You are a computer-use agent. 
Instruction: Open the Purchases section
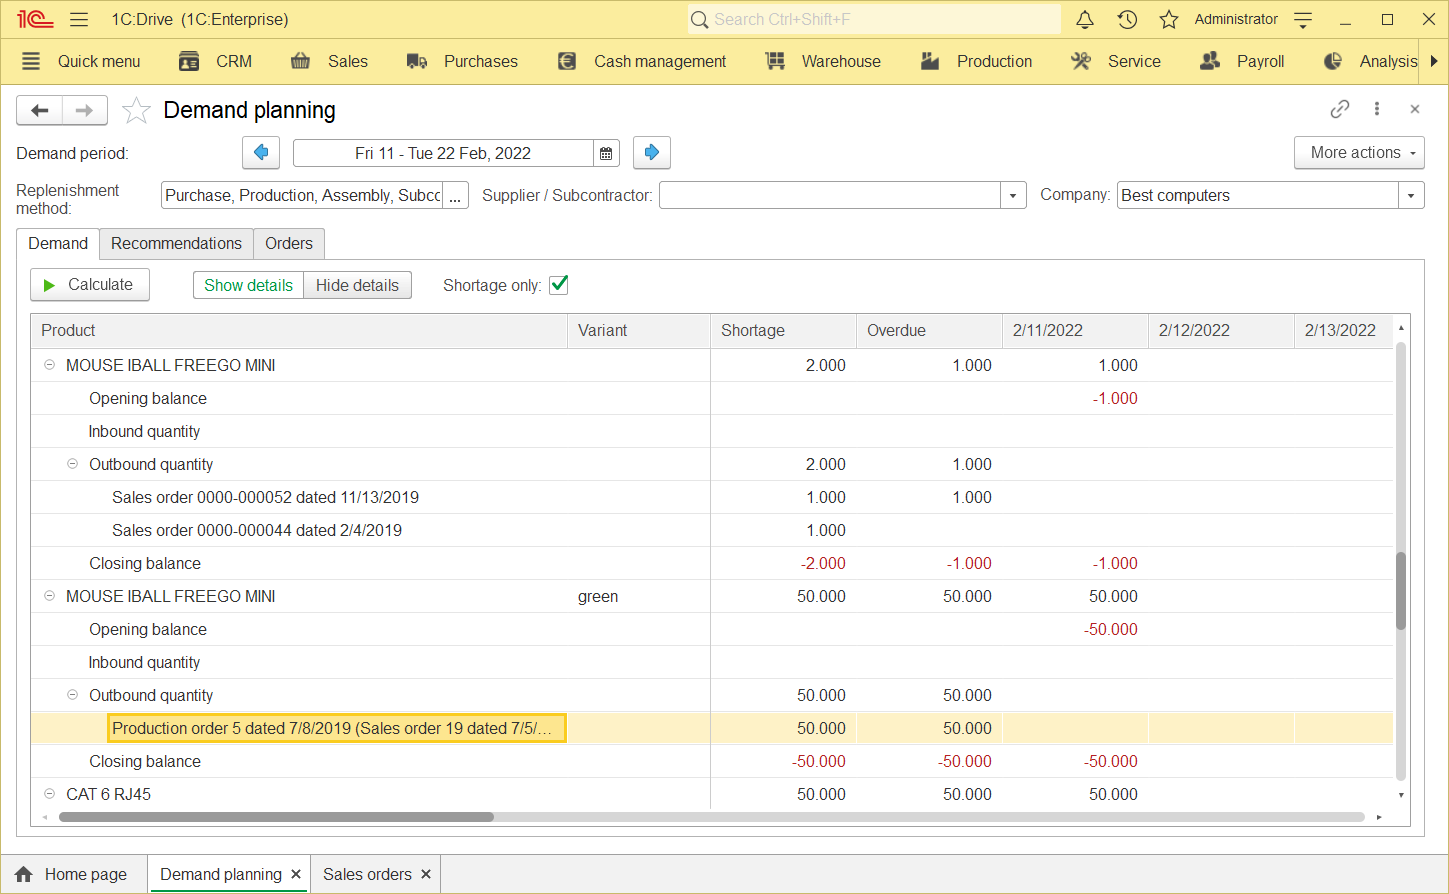click(x=462, y=61)
